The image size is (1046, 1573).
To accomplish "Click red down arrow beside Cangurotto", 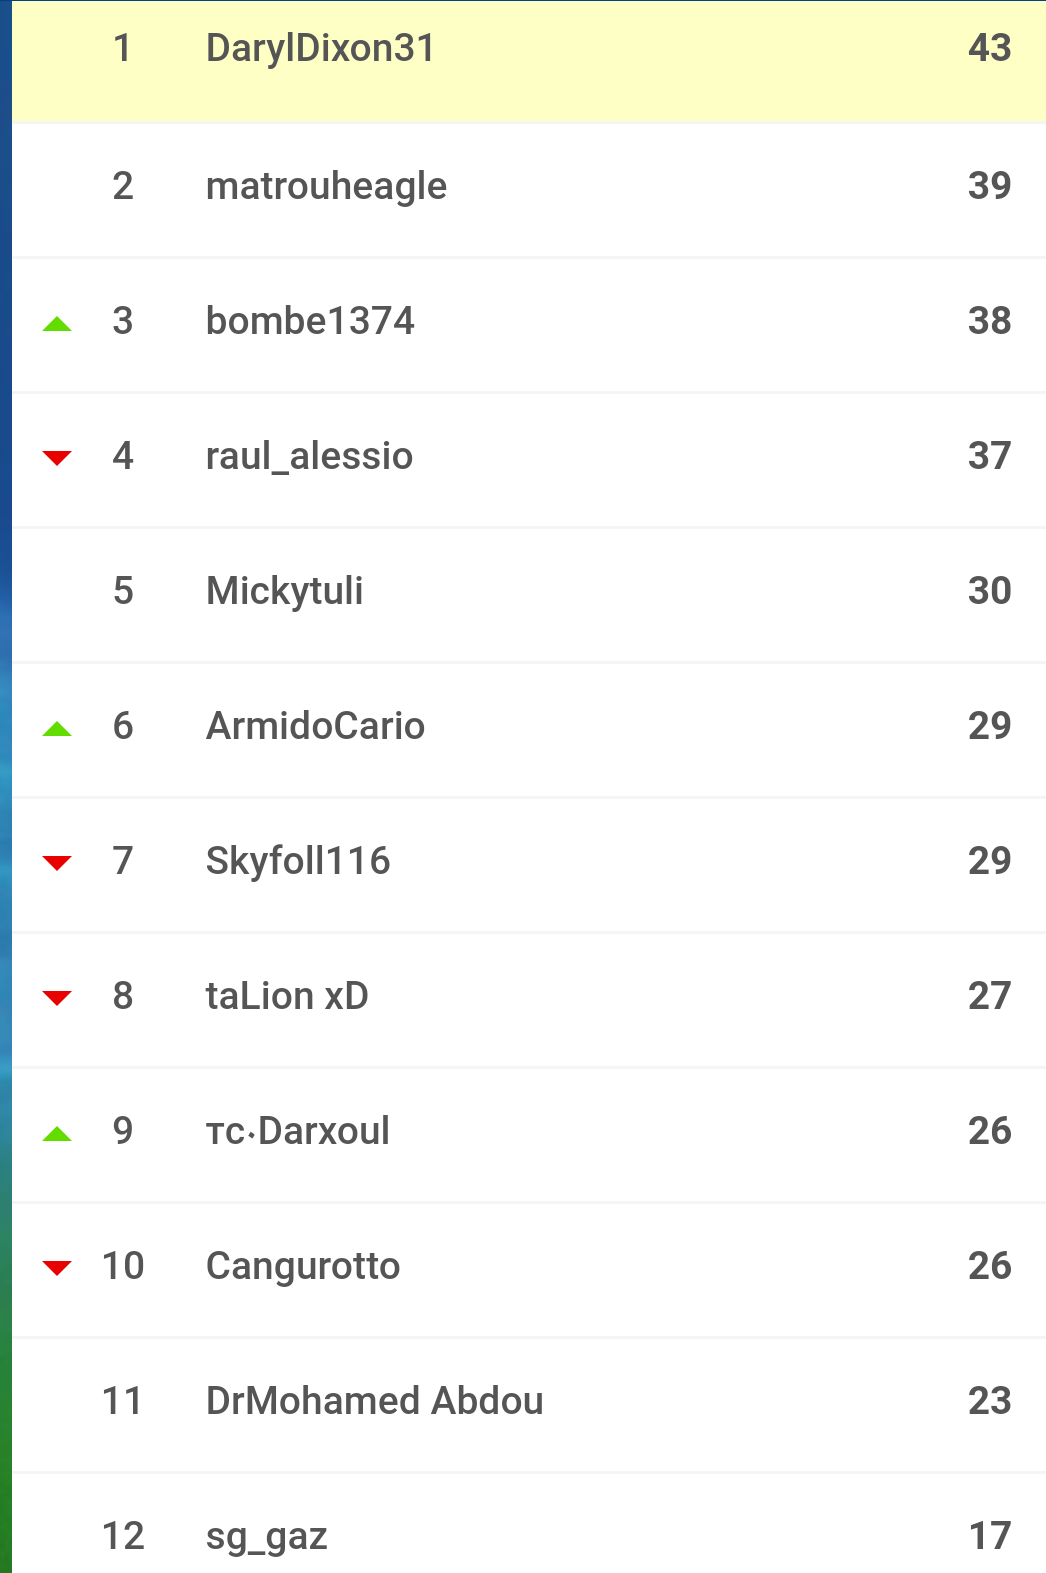I will click(57, 1268).
